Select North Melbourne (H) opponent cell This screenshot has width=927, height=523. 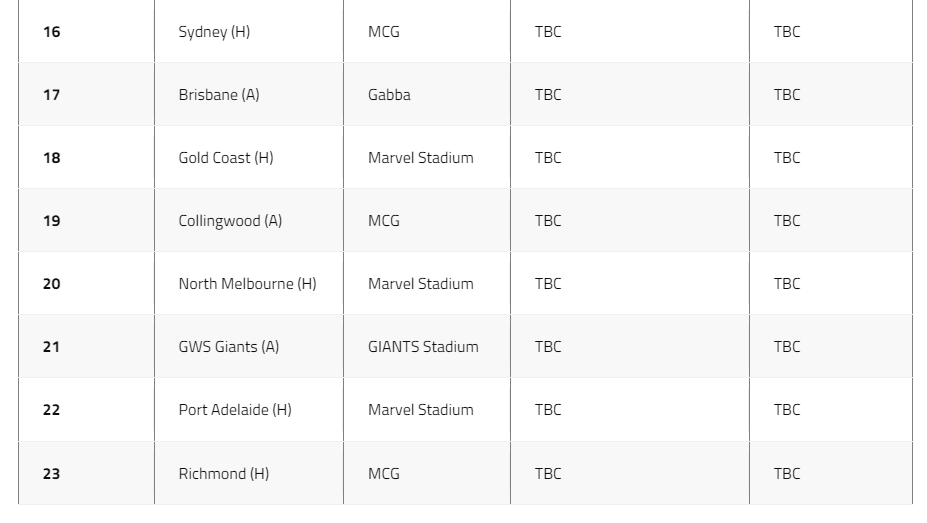(249, 284)
